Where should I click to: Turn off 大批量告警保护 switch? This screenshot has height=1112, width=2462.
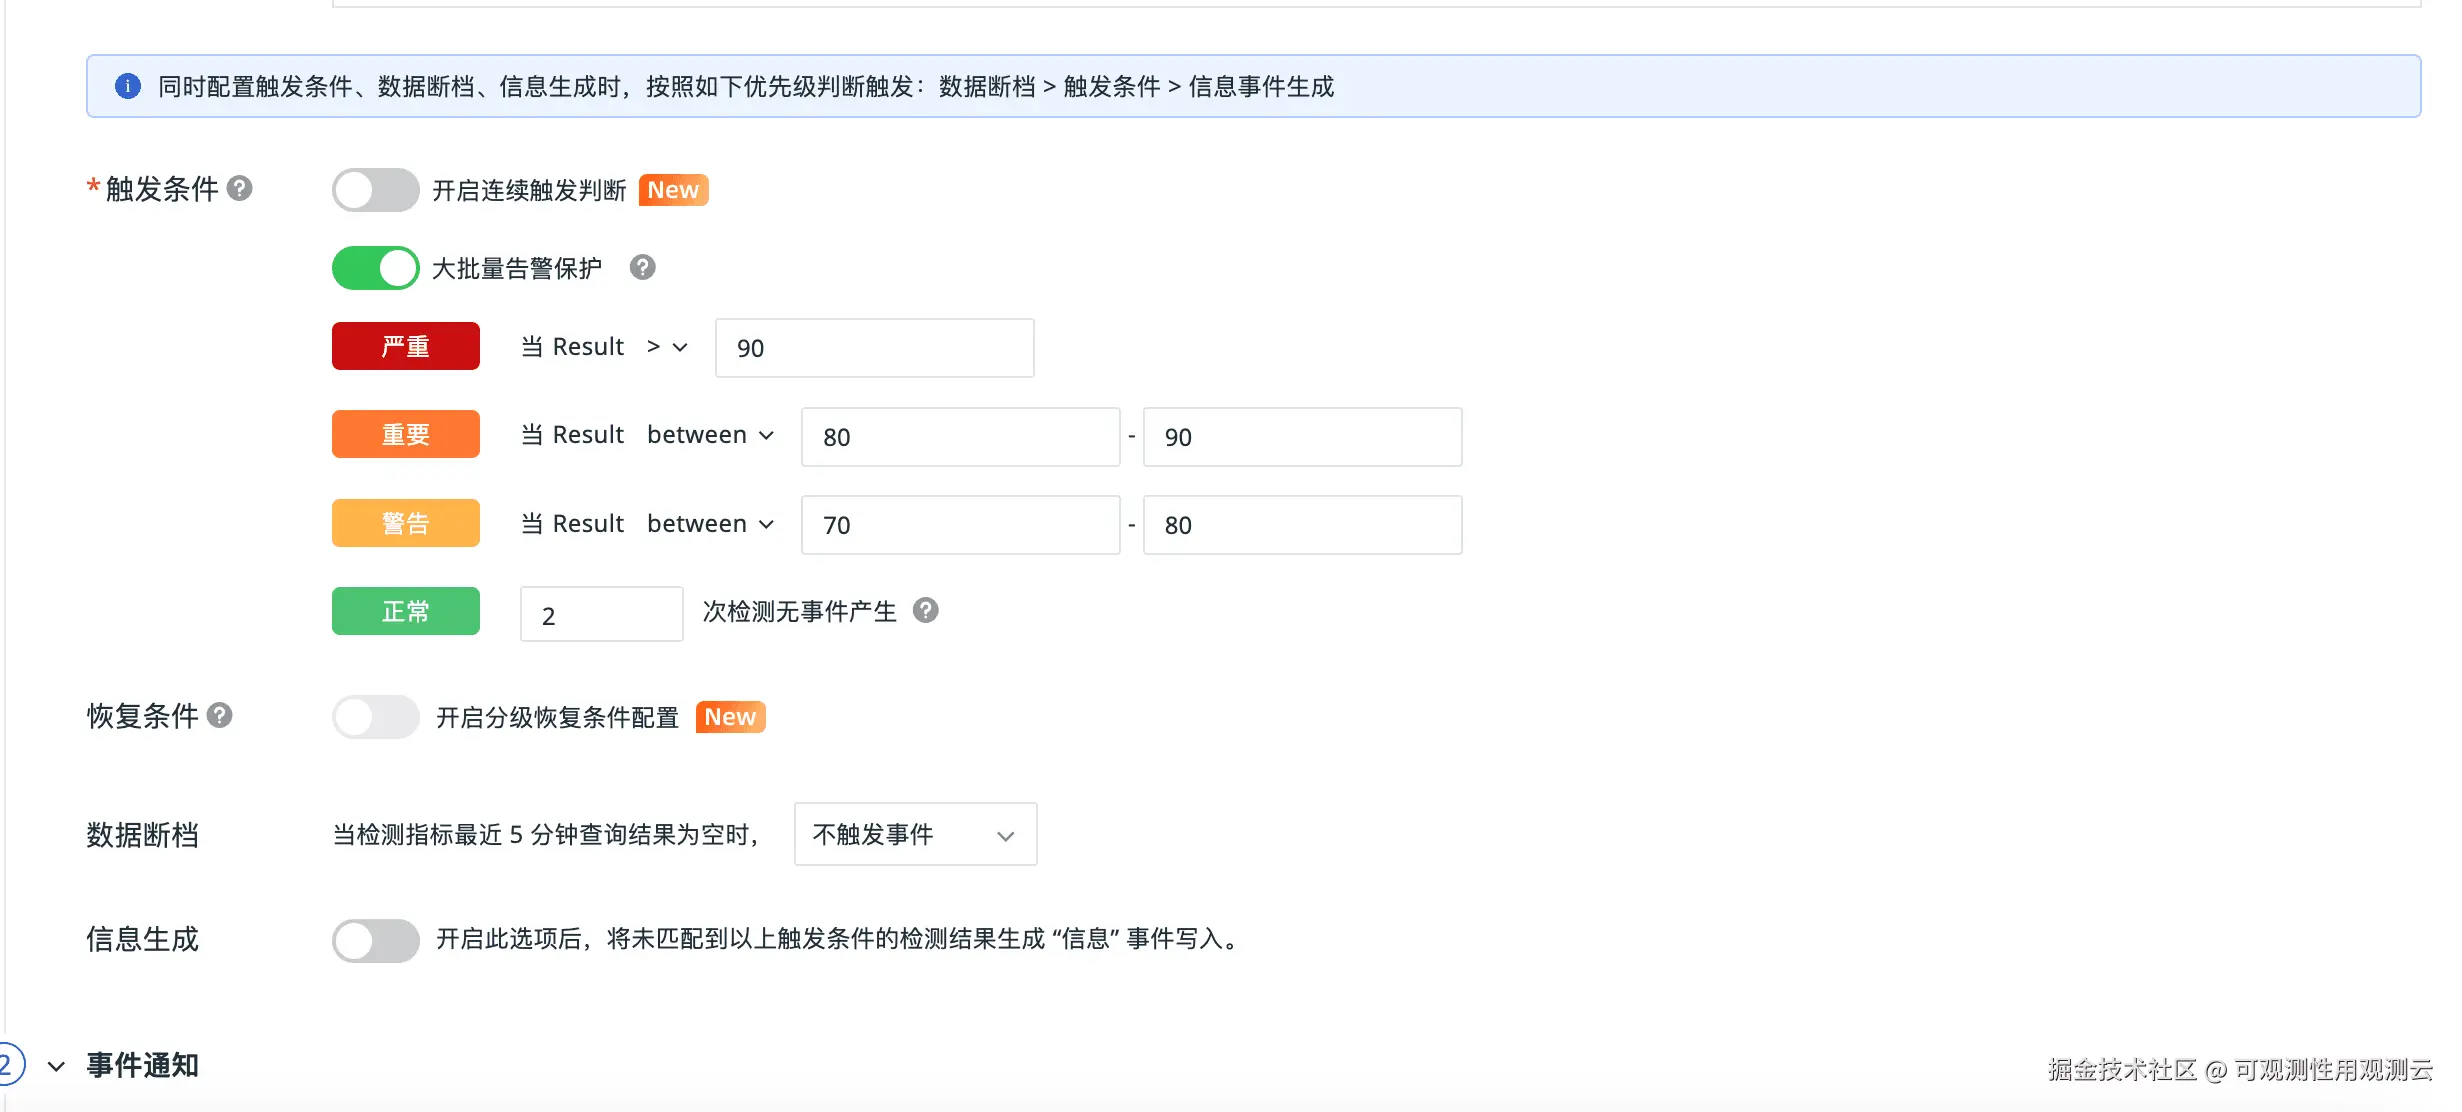pyautogui.click(x=375, y=268)
